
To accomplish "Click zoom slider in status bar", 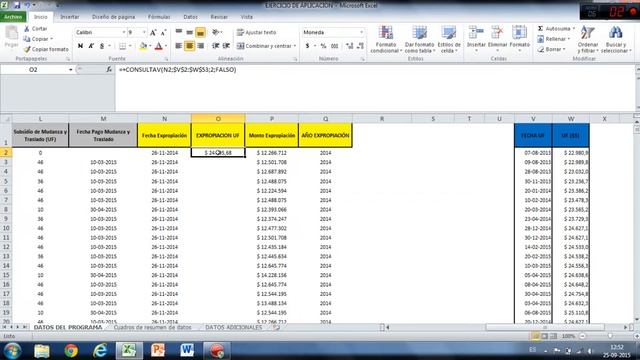I will tap(610, 336).
